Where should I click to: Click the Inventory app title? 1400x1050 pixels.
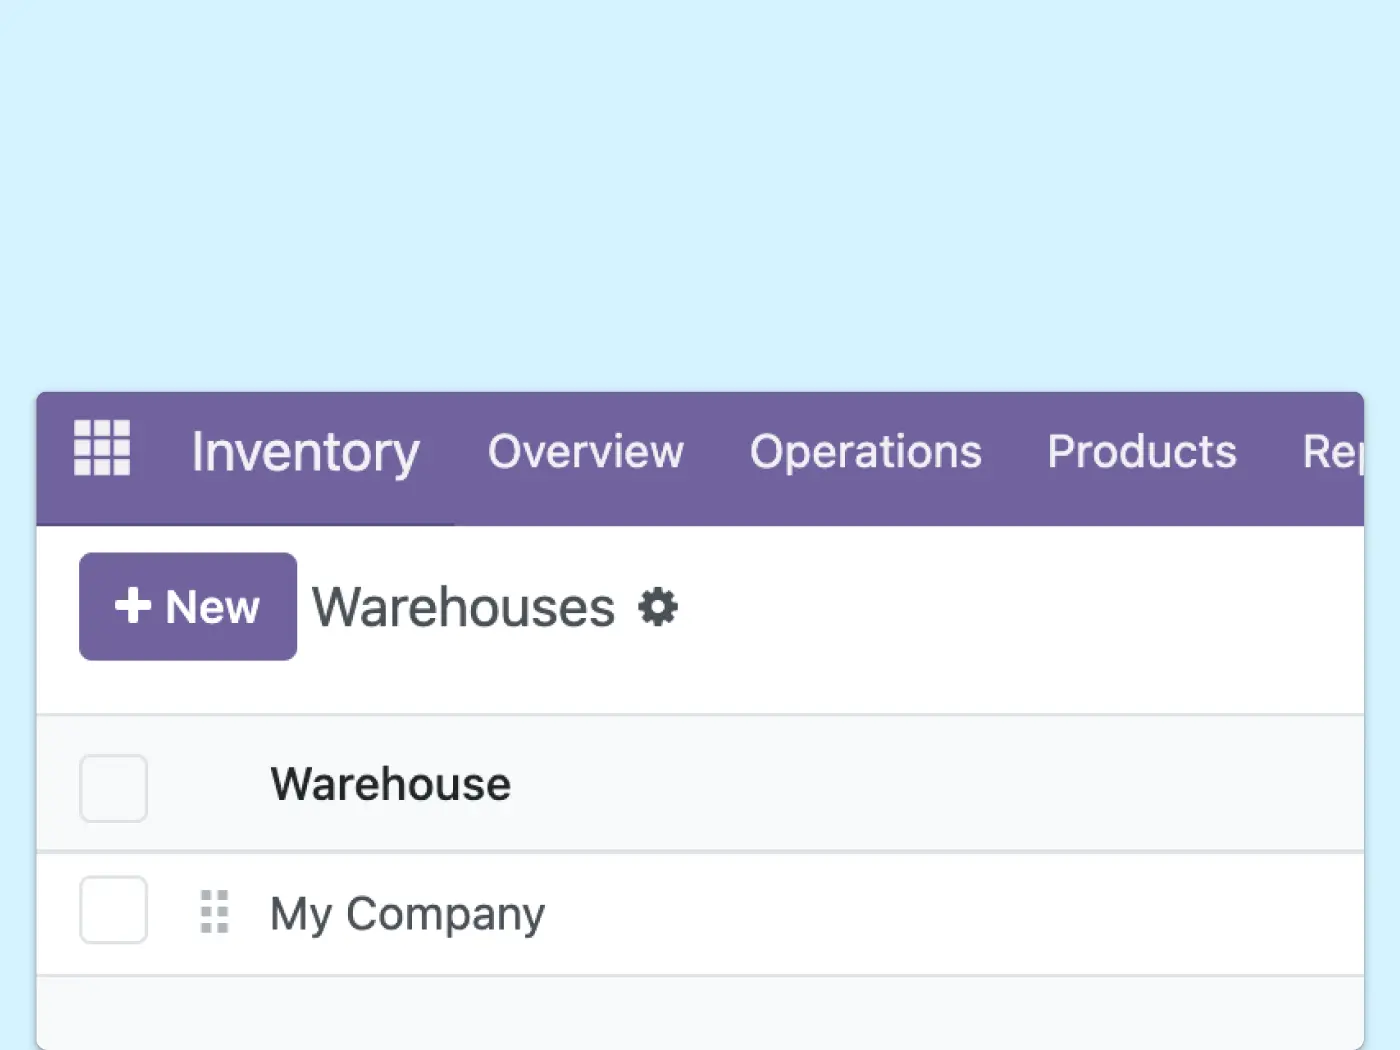pyautogui.click(x=305, y=452)
